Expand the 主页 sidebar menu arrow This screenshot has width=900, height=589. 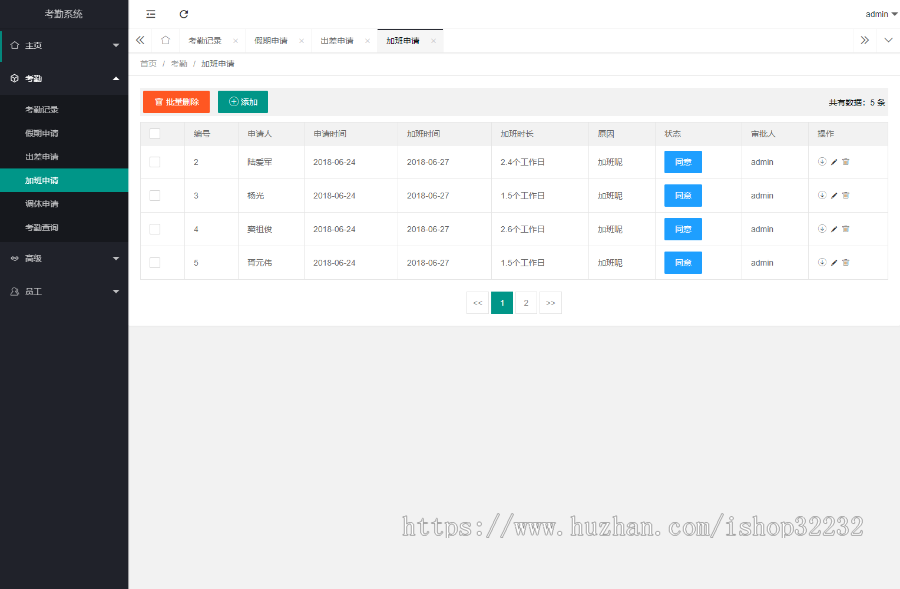(x=116, y=45)
